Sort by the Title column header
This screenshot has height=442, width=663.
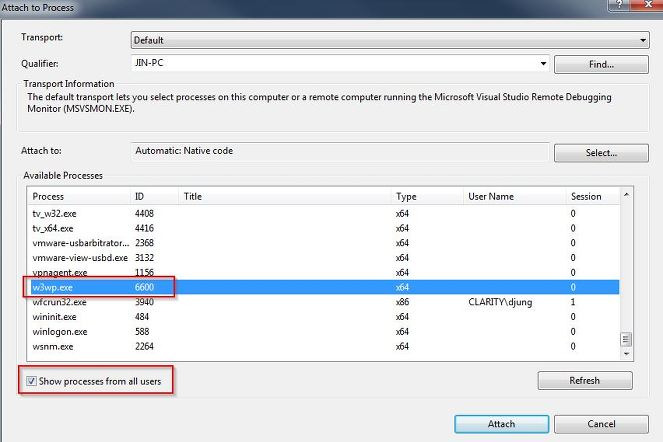(x=285, y=197)
